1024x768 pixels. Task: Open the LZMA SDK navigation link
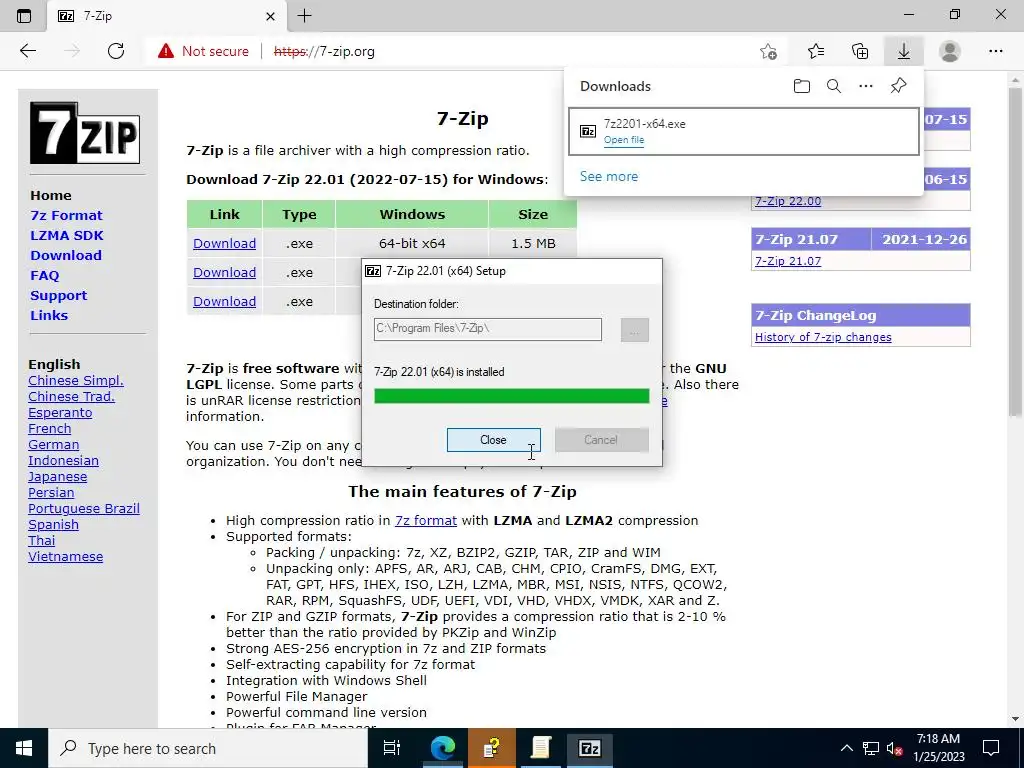pyautogui.click(x=67, y=235)
